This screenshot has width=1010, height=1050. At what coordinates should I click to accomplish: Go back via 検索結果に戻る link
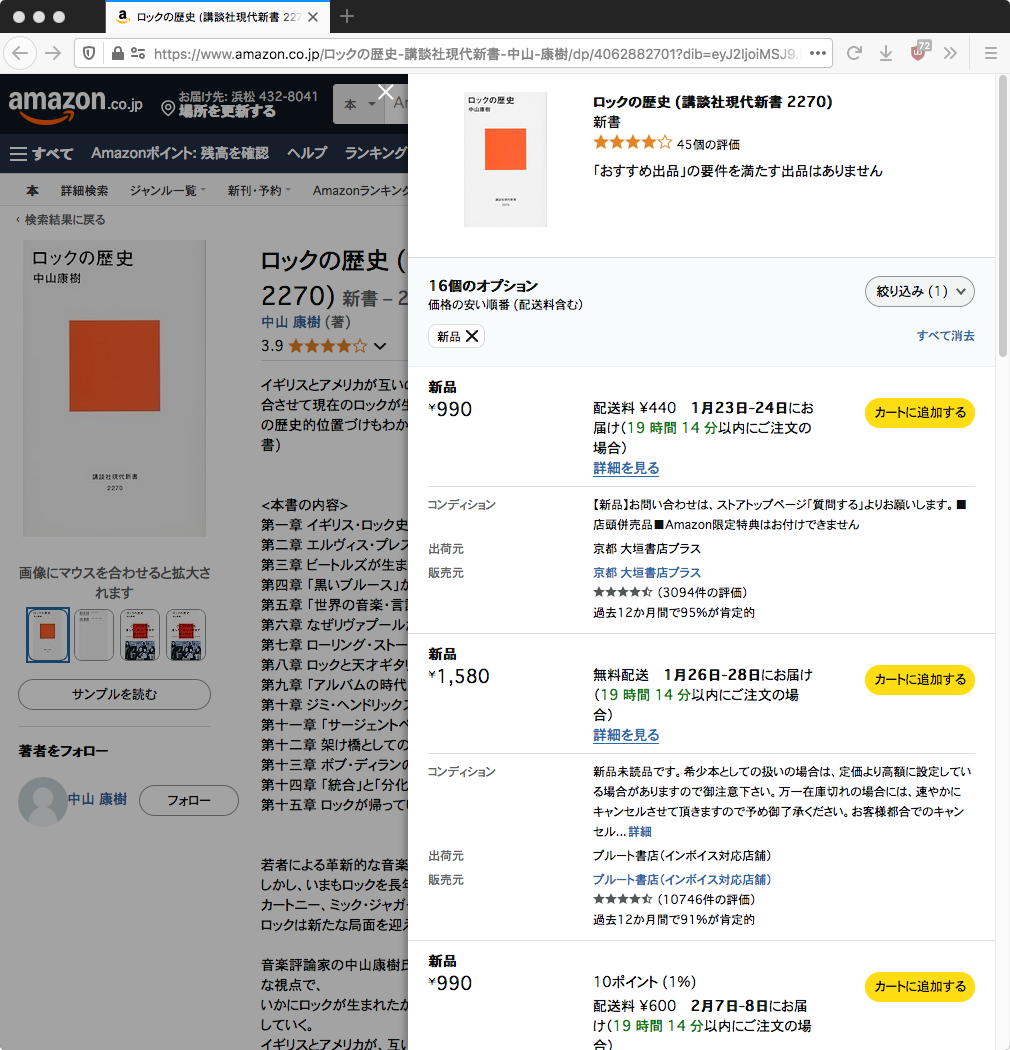[64, 220]
